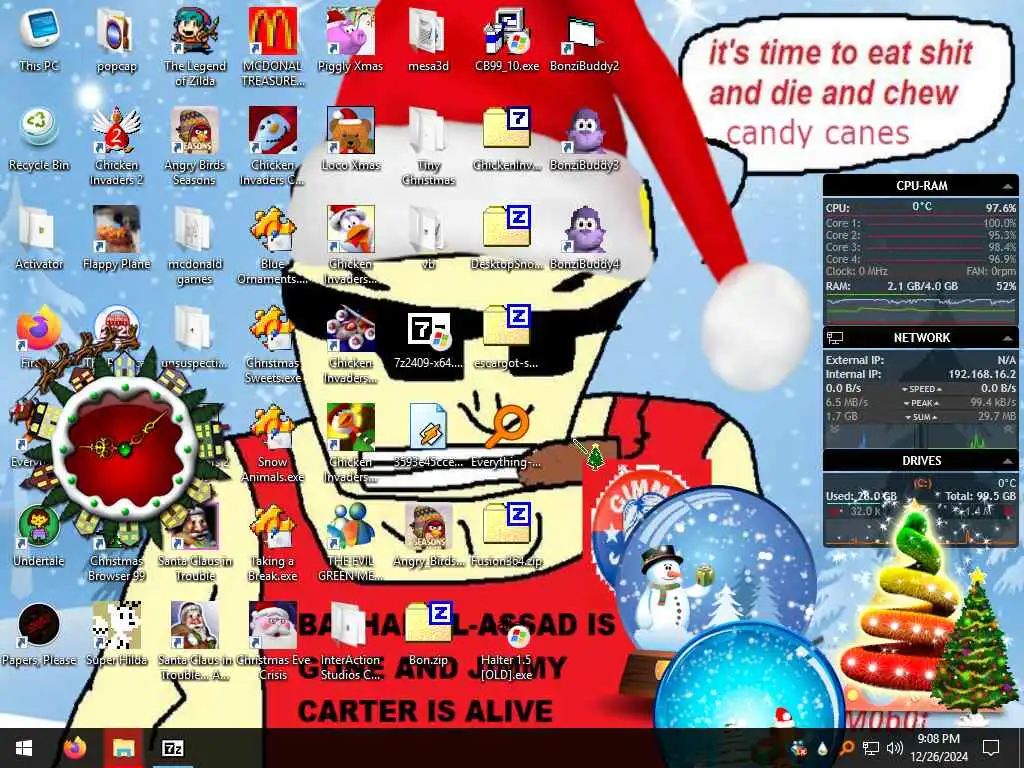Open the Recycle Bin

[39, 138]
